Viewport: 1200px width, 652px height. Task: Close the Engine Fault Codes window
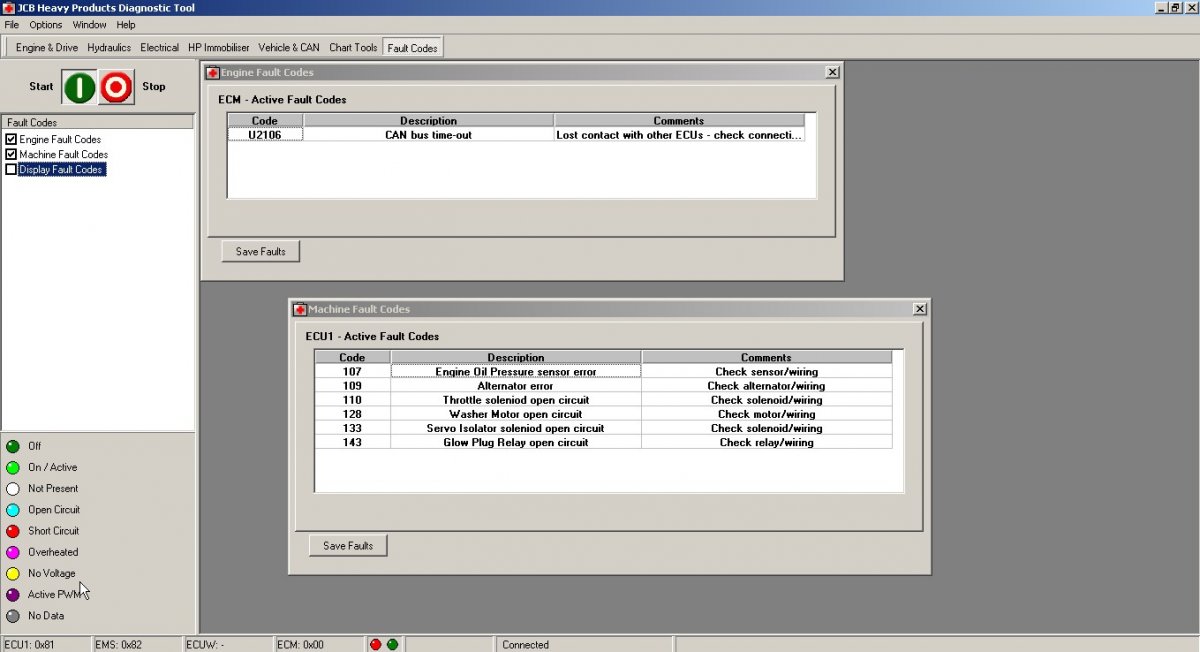[x=832, y=72]
